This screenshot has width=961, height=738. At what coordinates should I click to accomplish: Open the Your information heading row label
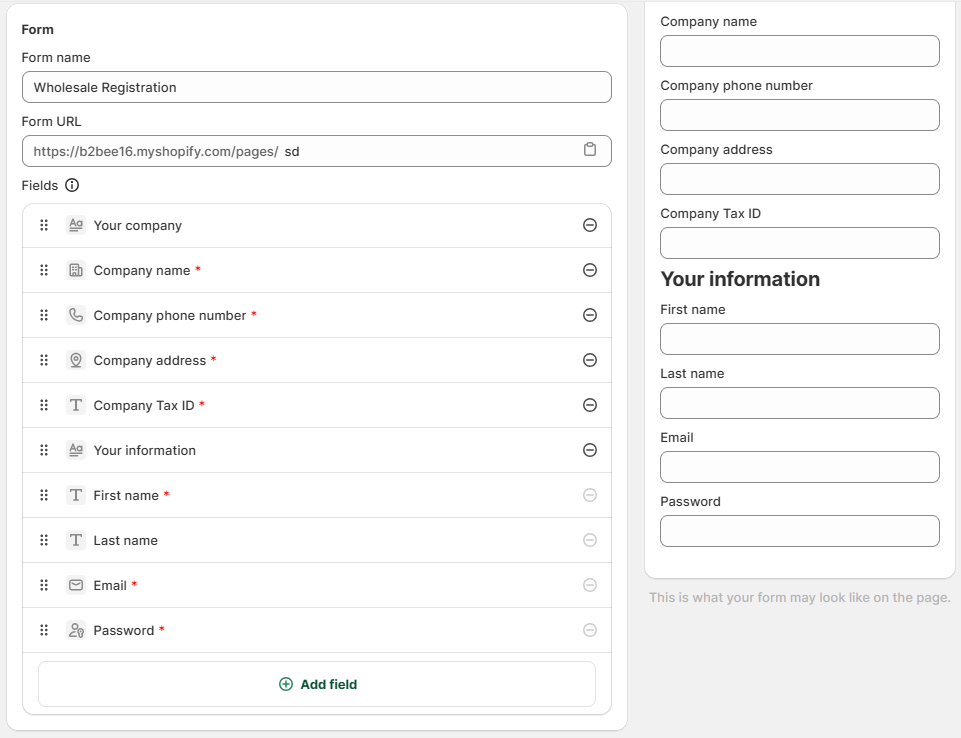[145, 450]
